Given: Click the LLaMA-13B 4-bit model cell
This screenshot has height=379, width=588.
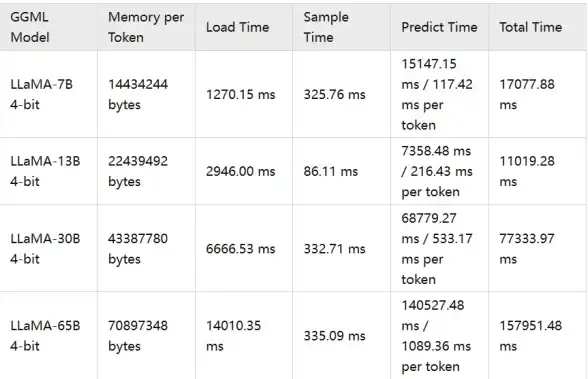Looking at the screenshot, I should point(48,171).
